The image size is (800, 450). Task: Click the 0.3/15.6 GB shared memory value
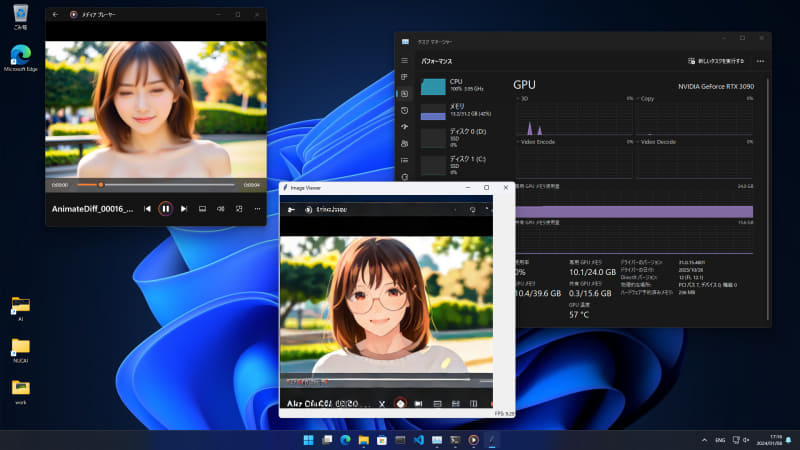coord(590,293)
